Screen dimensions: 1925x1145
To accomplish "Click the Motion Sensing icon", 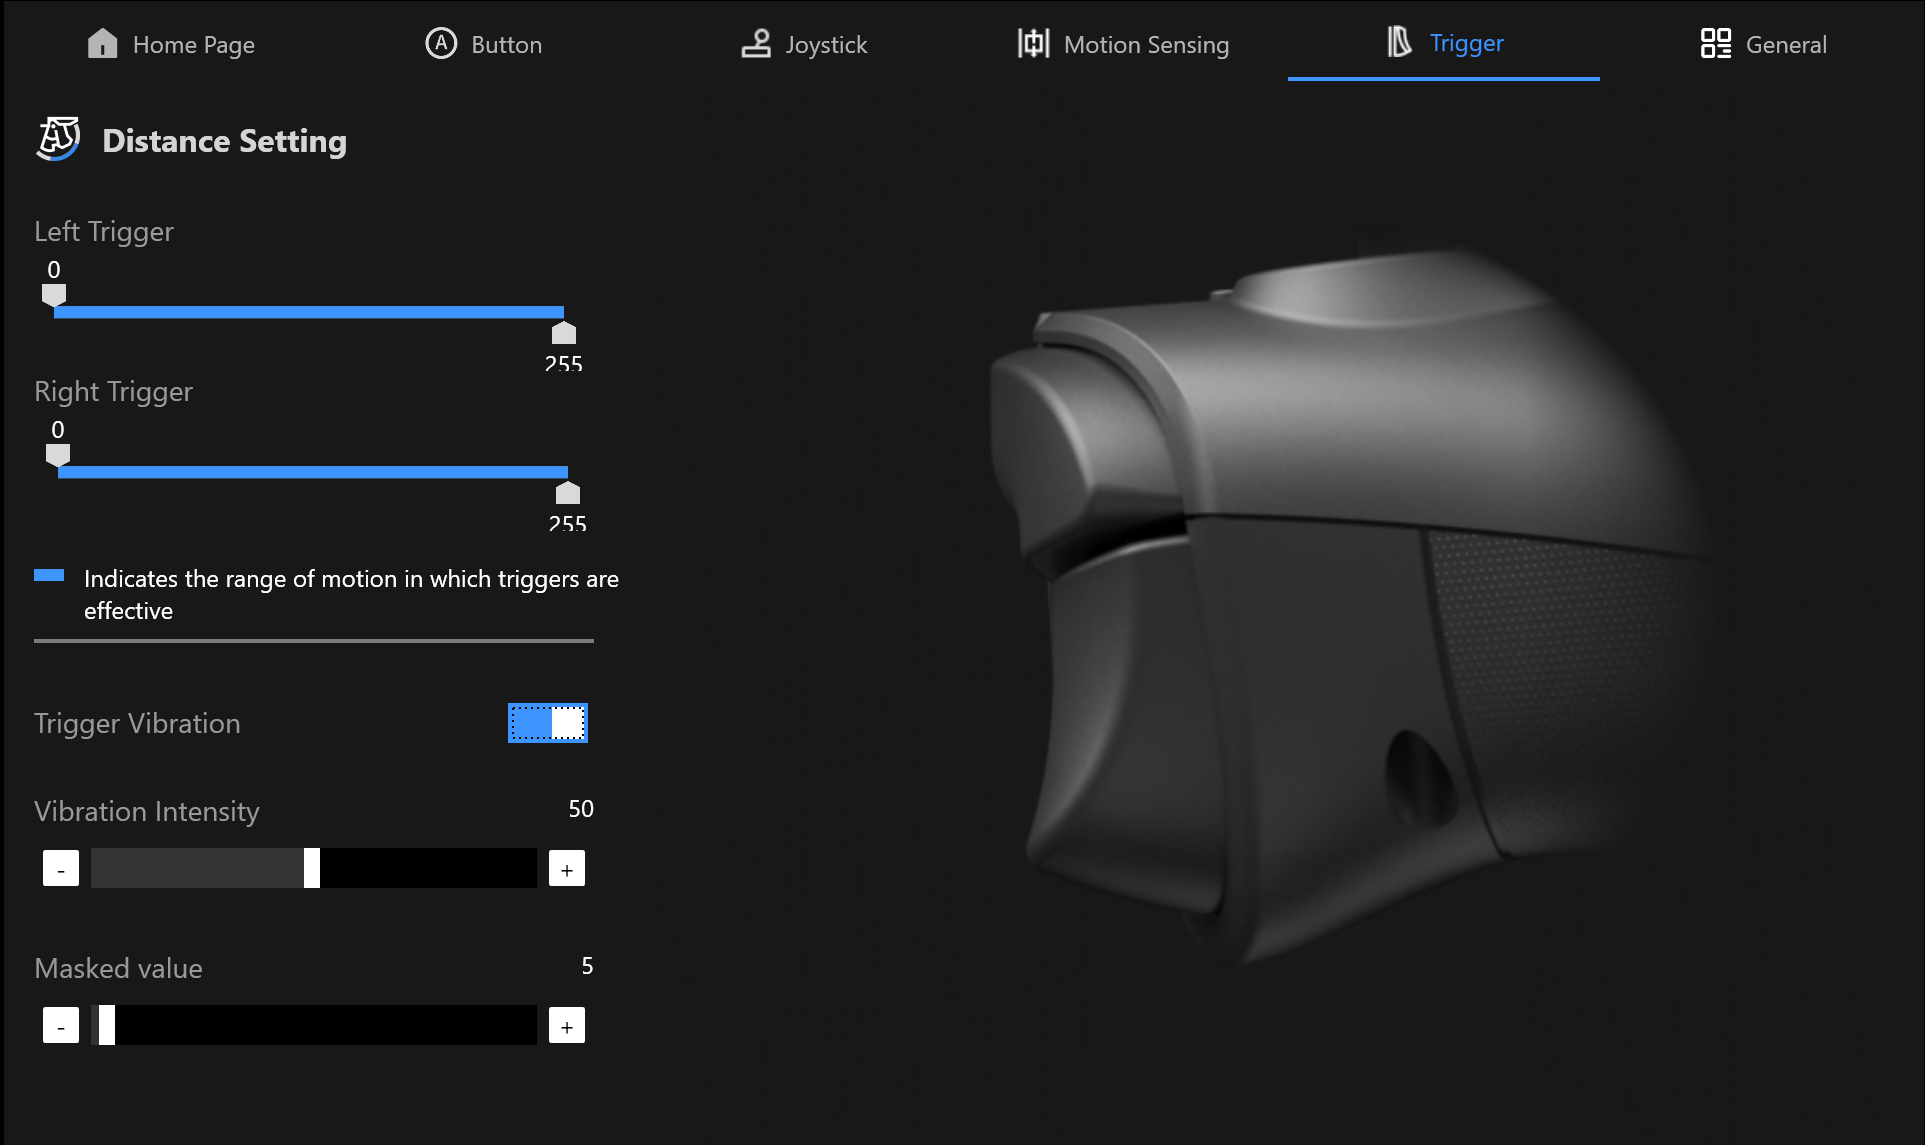I will coord(1033,43).
